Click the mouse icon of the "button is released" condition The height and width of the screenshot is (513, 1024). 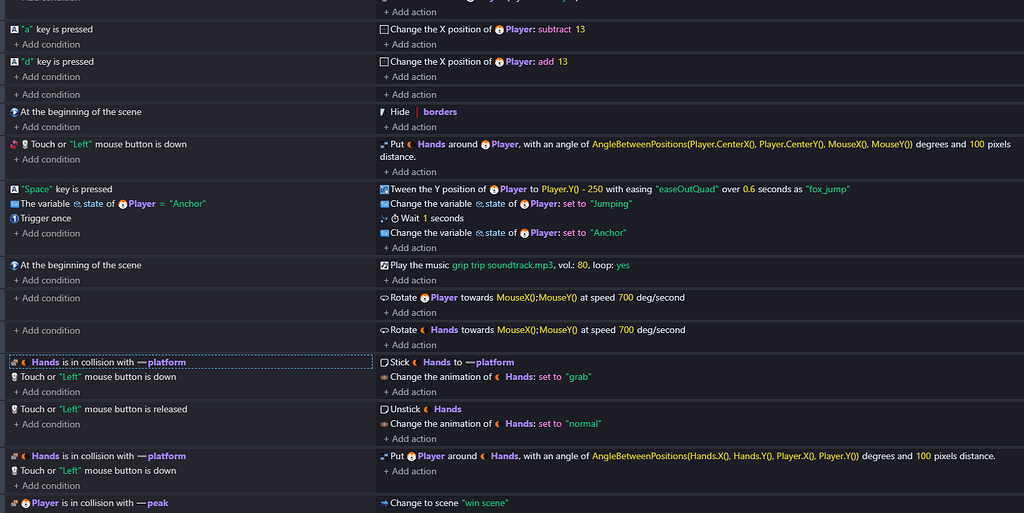coord(14,409)
